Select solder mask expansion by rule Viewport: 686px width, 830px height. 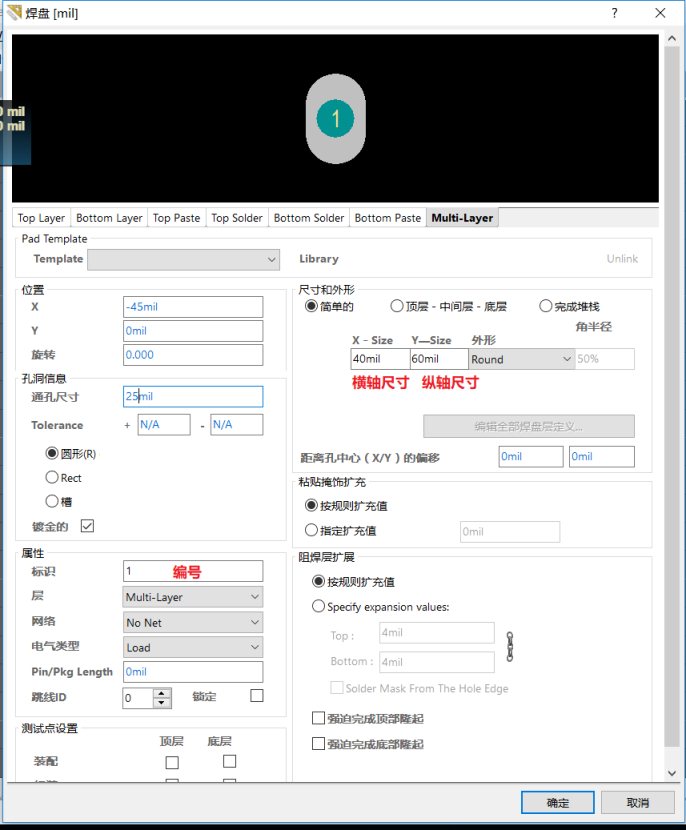318,581
